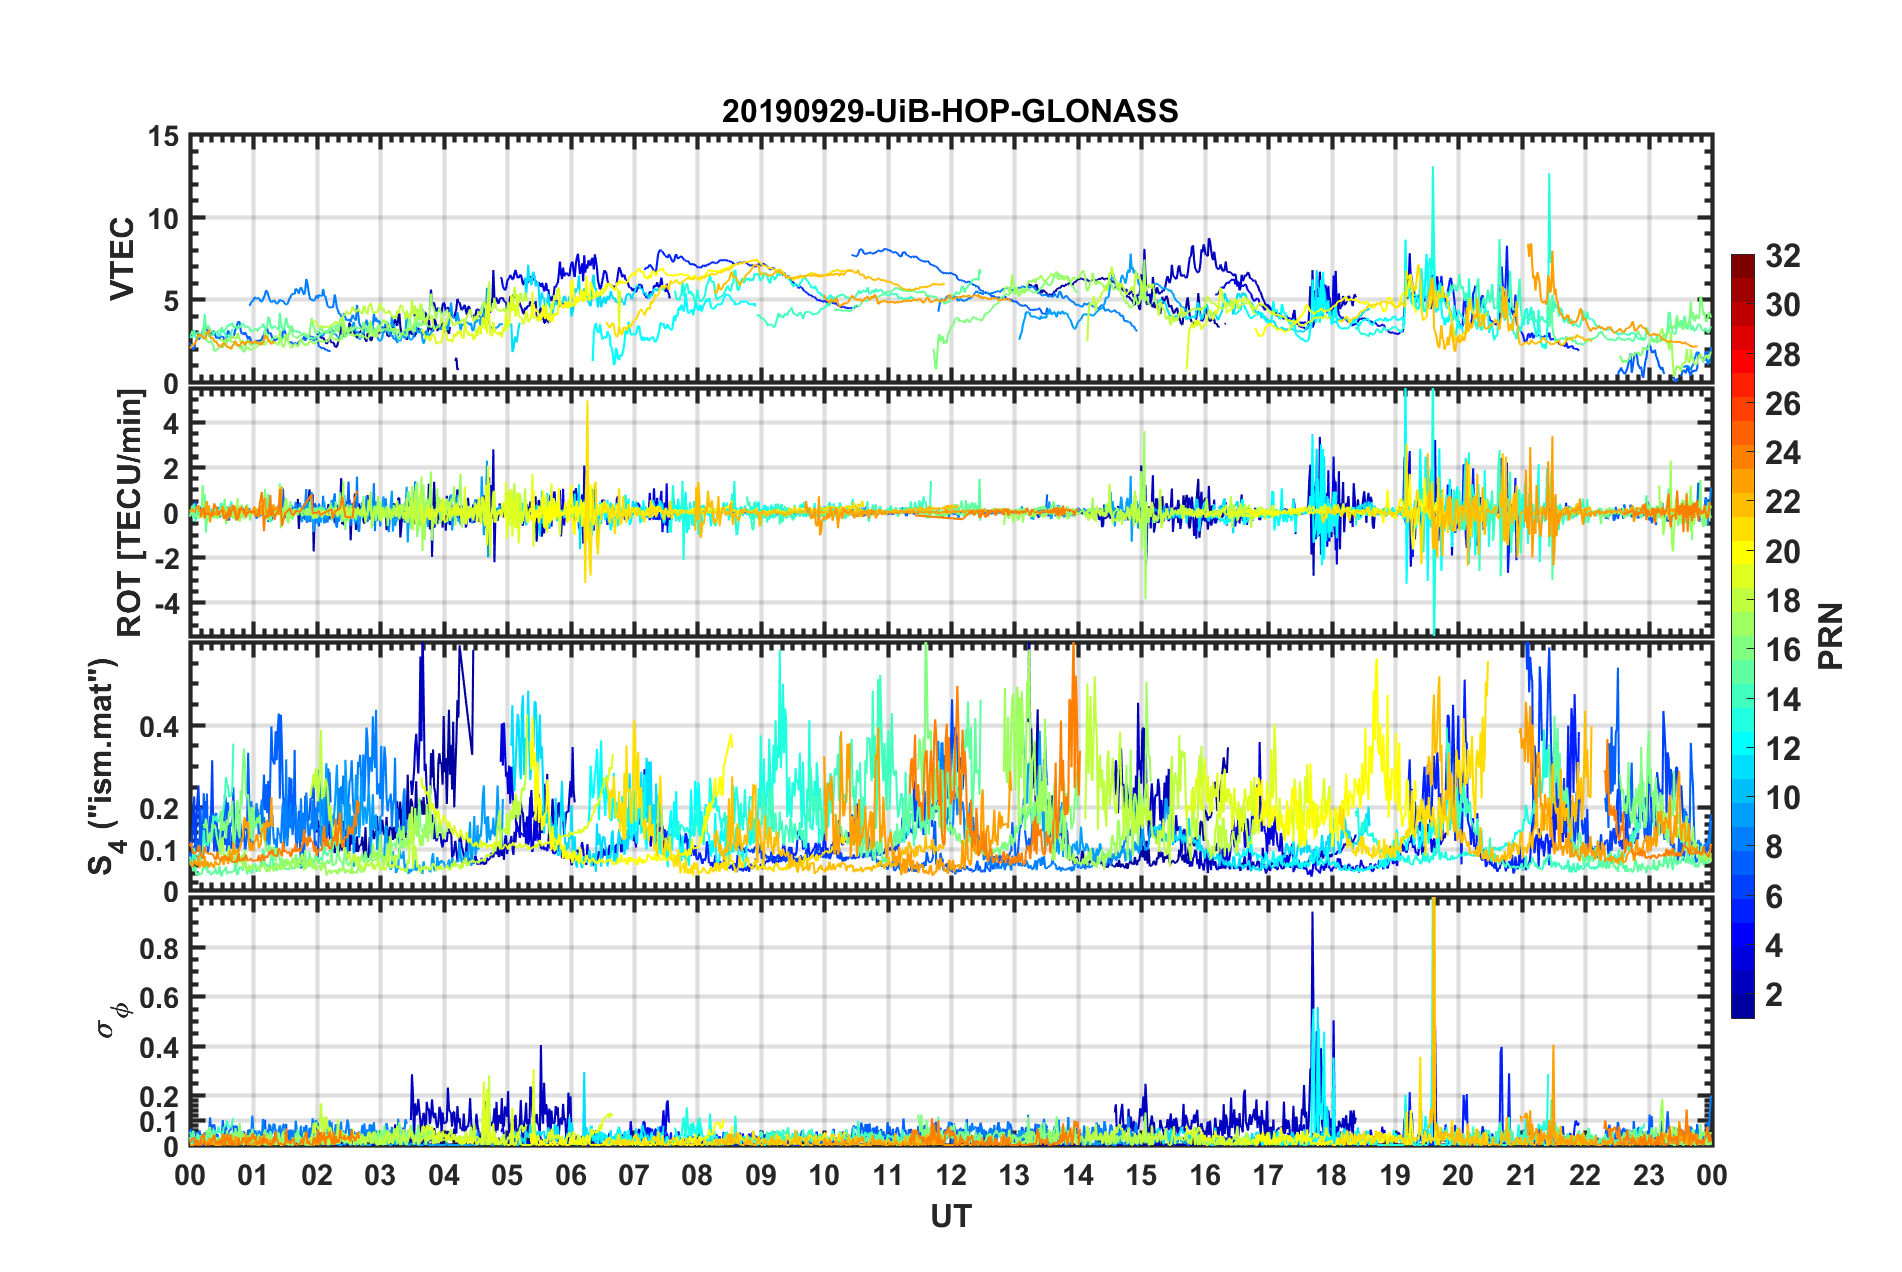The width and height of the screenshot is (1902, 1272).
Task: Click the 0.8 tick on the sigma-phi axis
Action: coord(160,948)
